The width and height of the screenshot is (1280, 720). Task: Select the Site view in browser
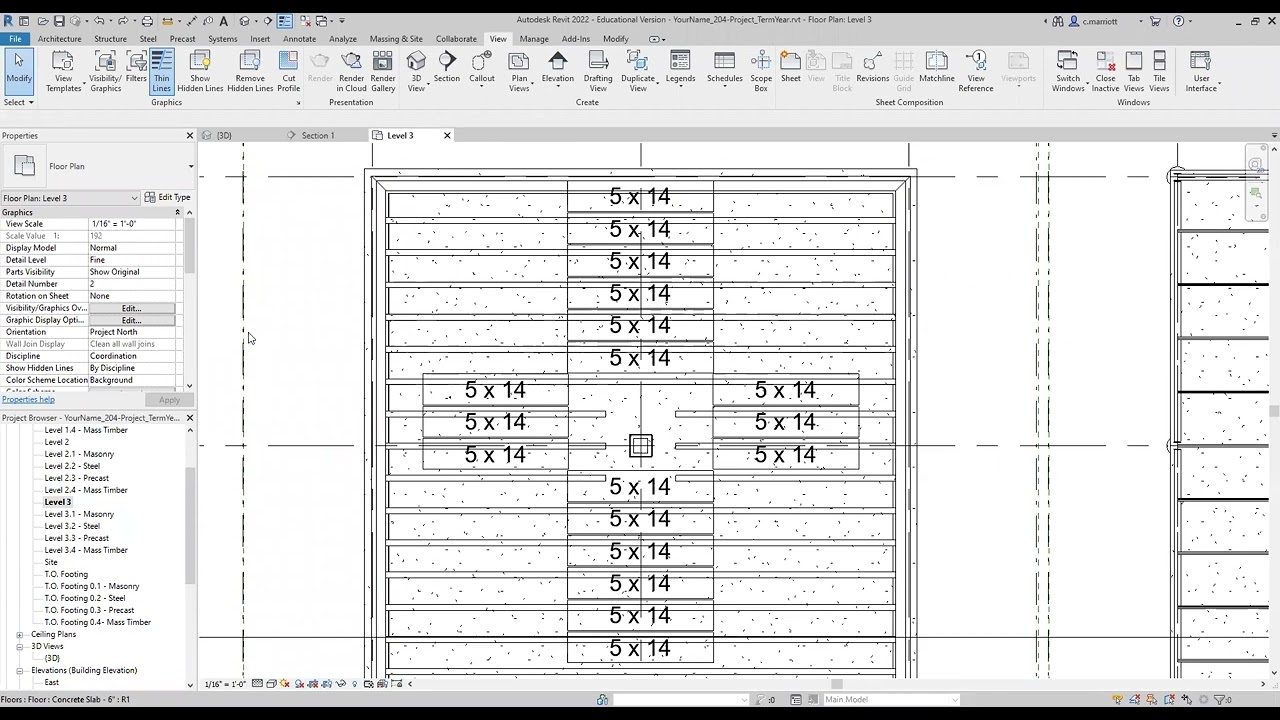(x=51, y=562)
